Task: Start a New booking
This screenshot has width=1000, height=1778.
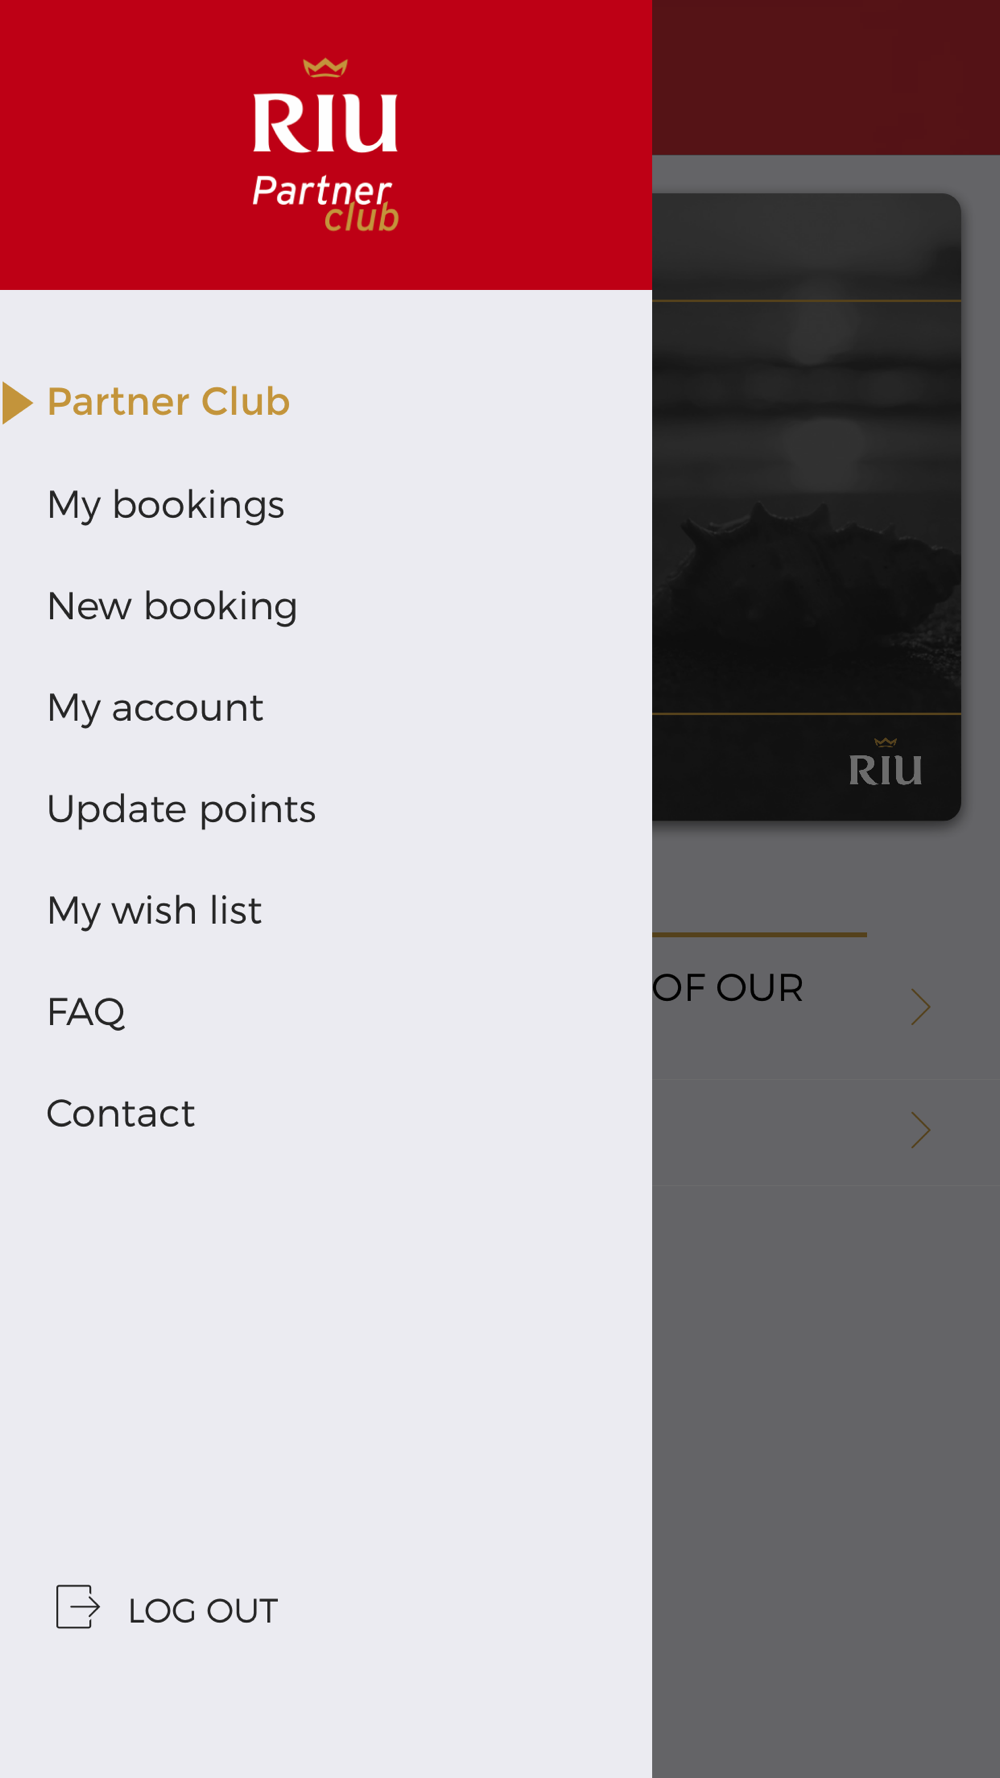Action: (x=172, y=607)
